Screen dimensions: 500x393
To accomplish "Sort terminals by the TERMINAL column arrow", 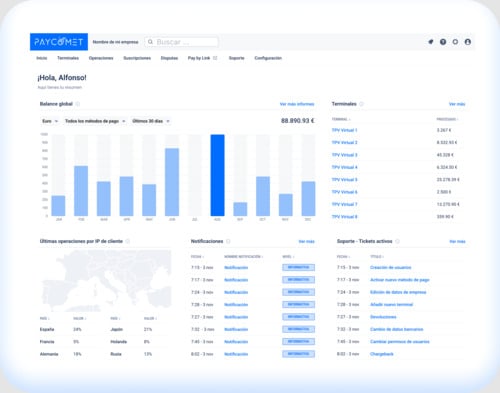I will pyautogui.click(x=349, y=119).
